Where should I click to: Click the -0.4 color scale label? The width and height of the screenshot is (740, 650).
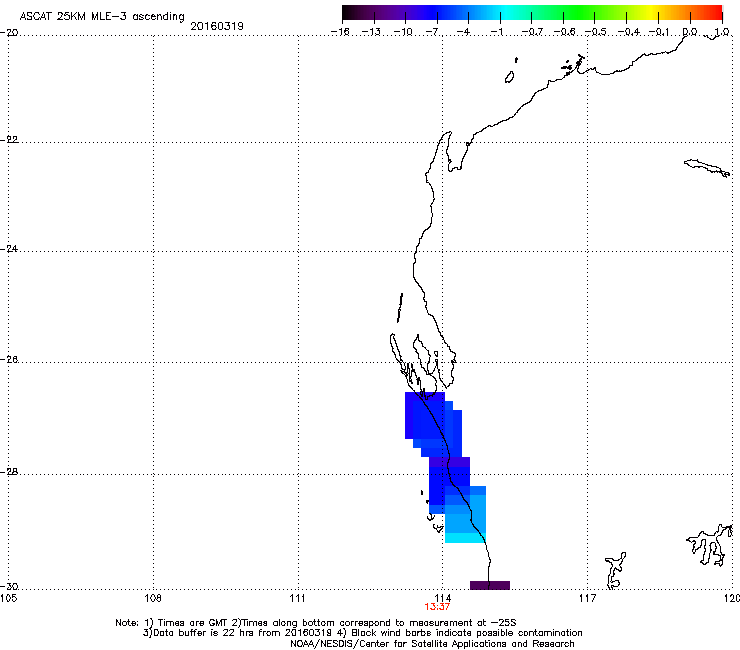point(628,32)
